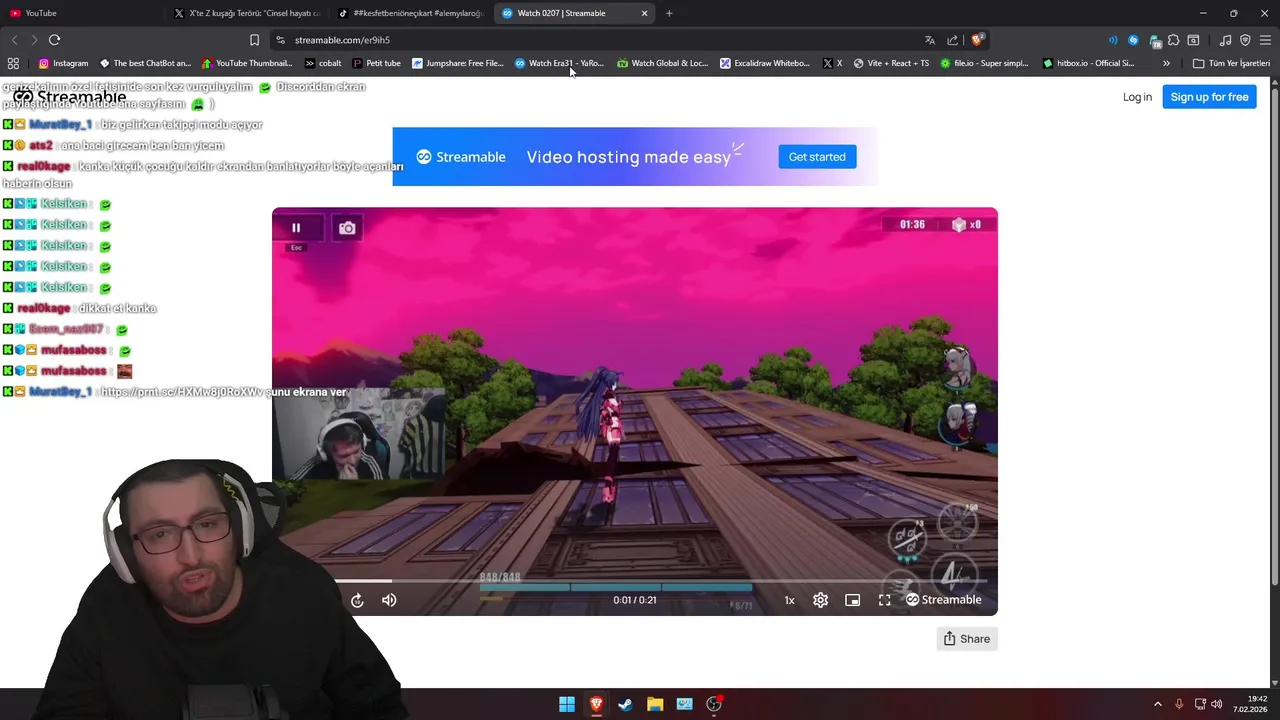Enable picture-in-picture on the video player
1280x720 pixels.
point(852,600)
